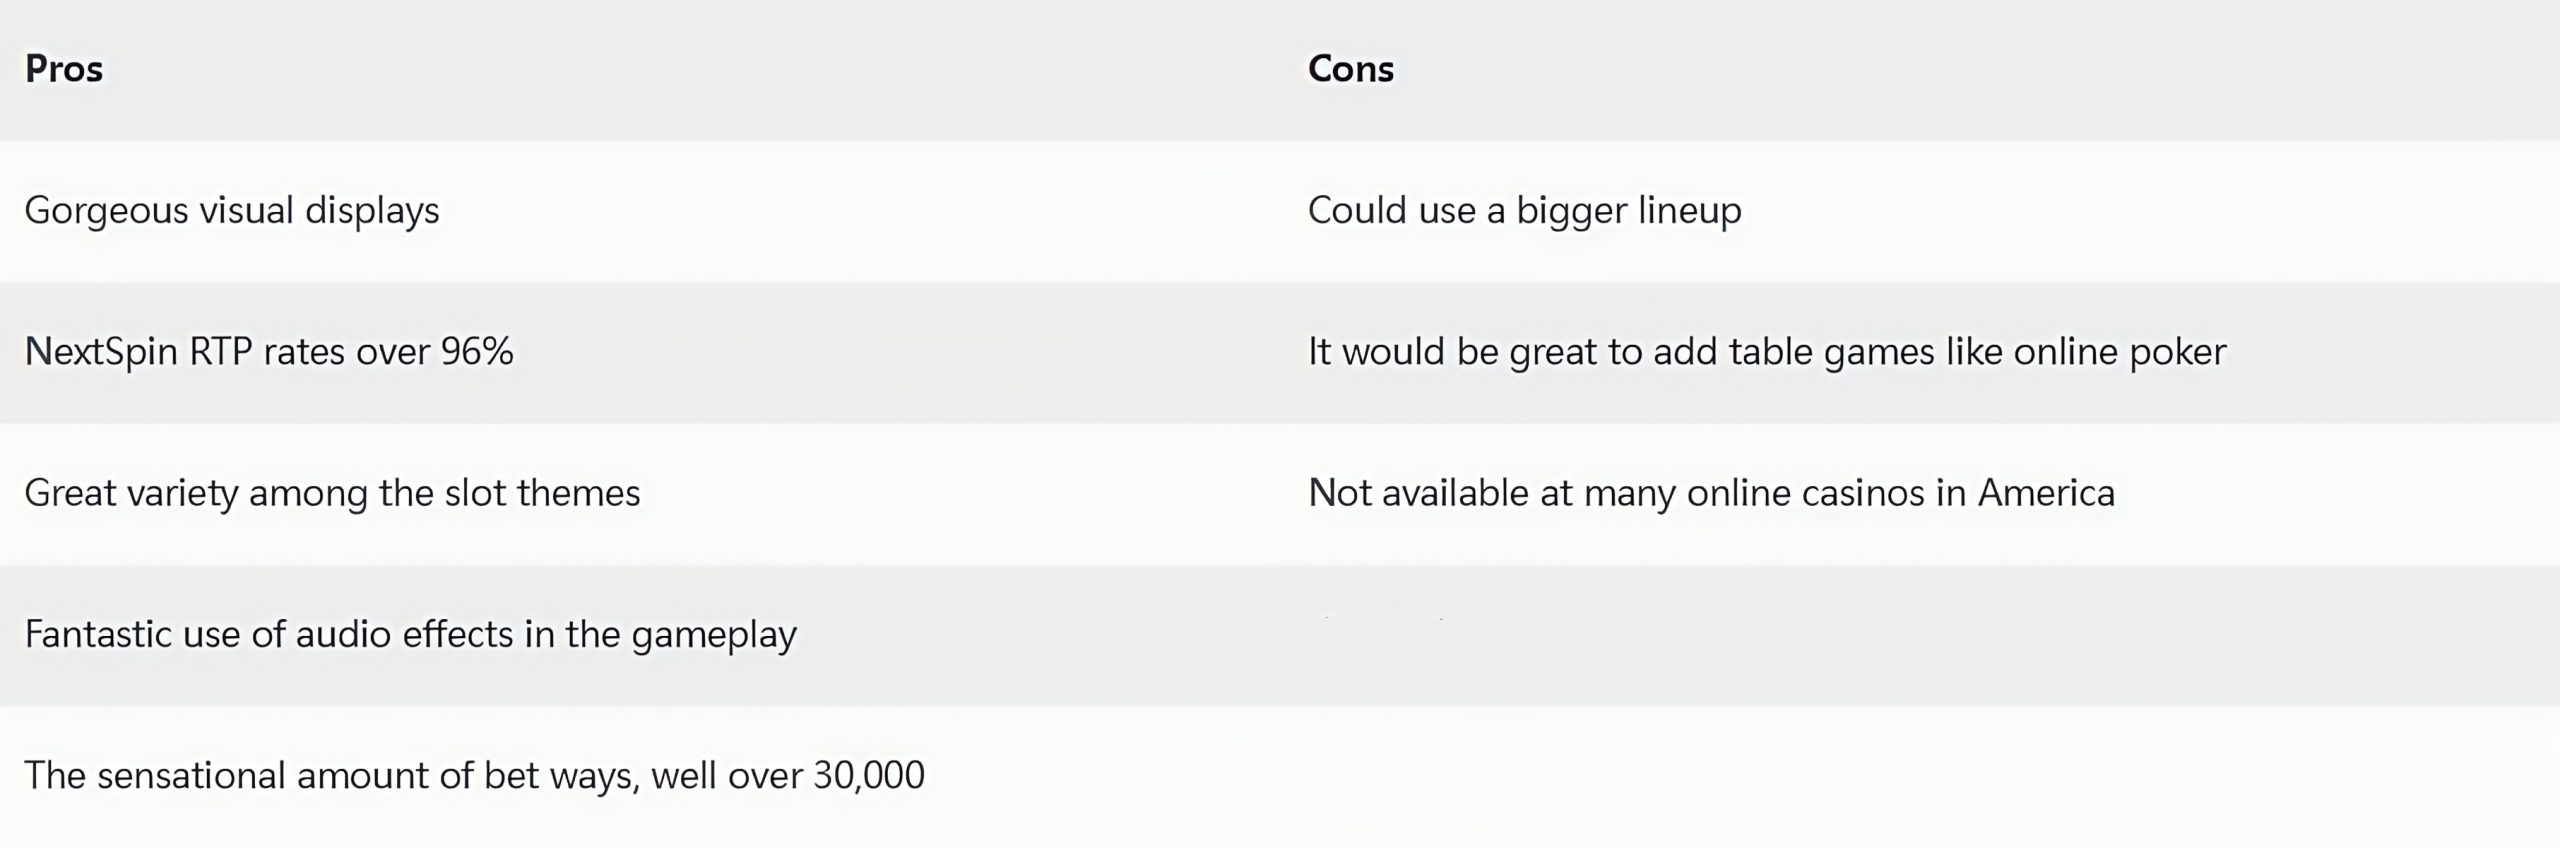Click the Cons column header
Image resolution: width=2560 pixels, height=848 pixels.
click(1350, 69)
